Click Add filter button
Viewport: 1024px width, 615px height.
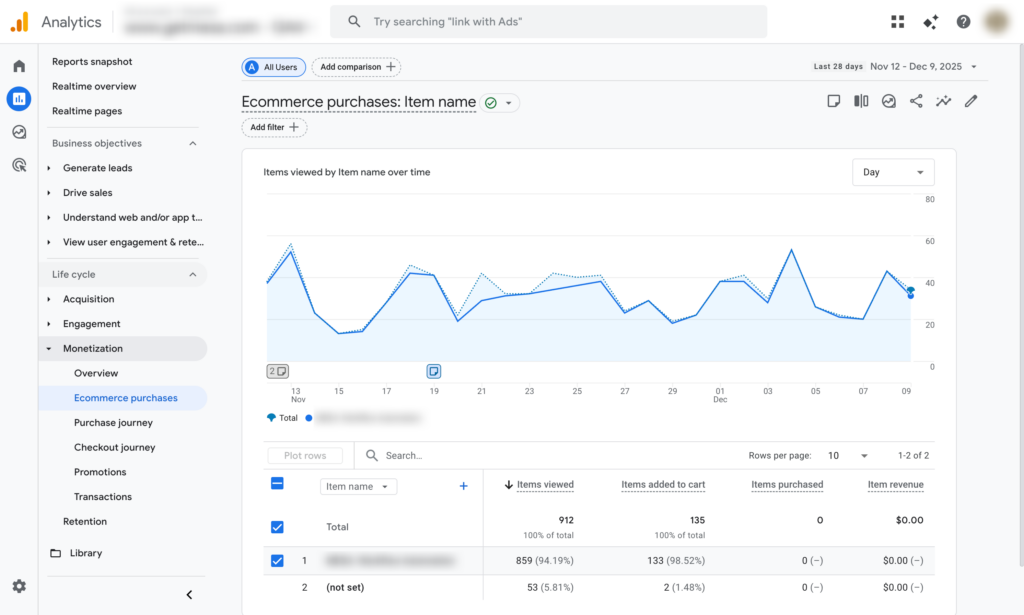274,127
